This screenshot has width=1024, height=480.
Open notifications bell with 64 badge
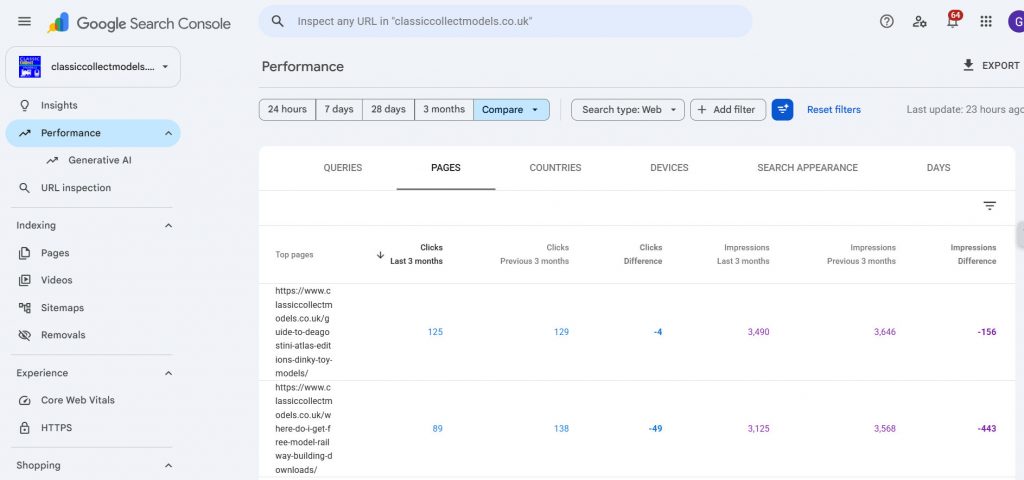953,20
